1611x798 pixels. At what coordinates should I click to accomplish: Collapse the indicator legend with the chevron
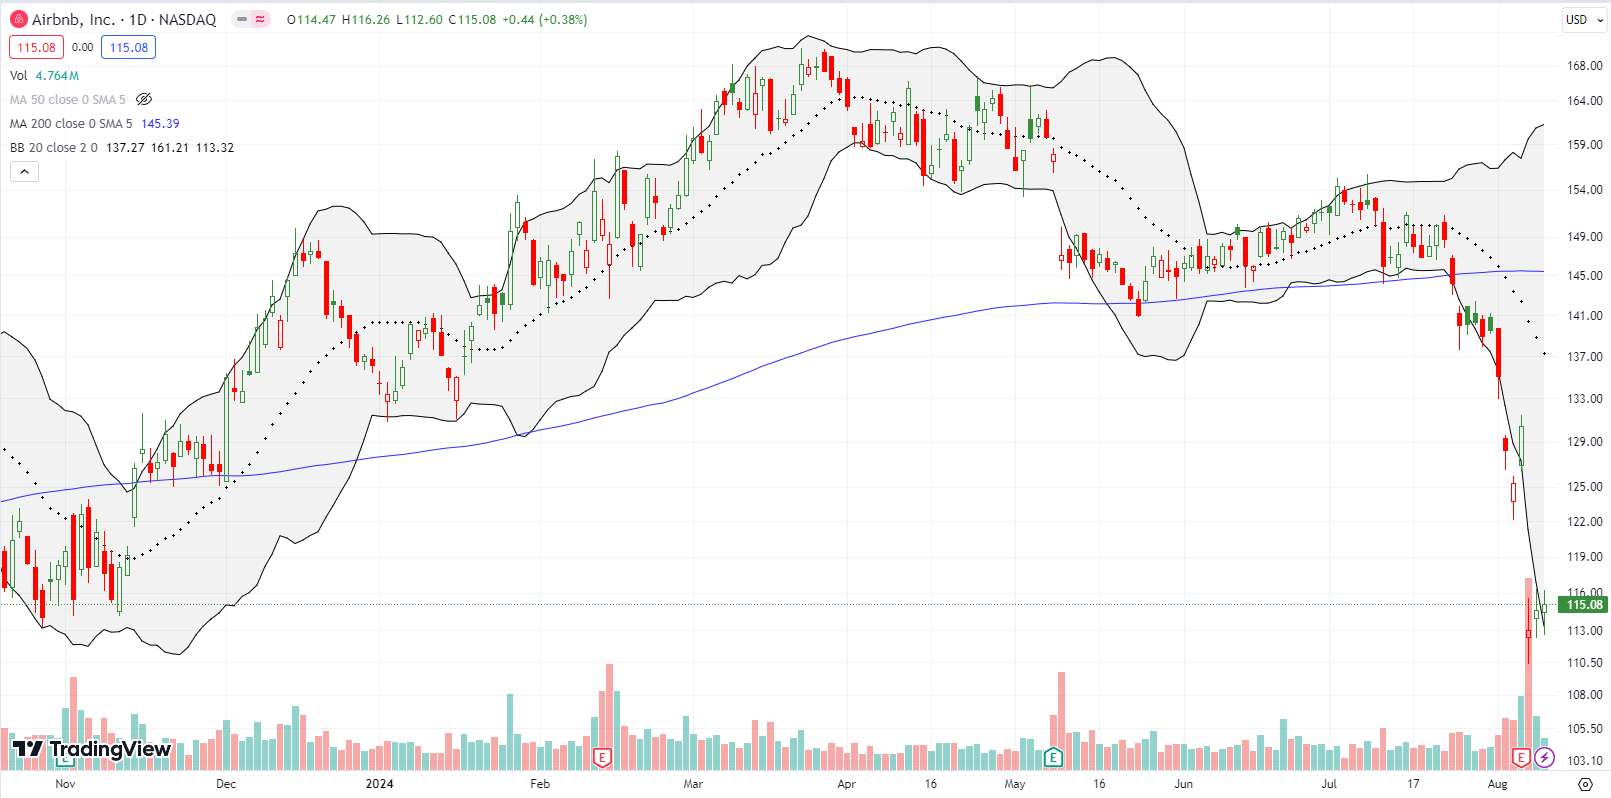click(24, 172)
